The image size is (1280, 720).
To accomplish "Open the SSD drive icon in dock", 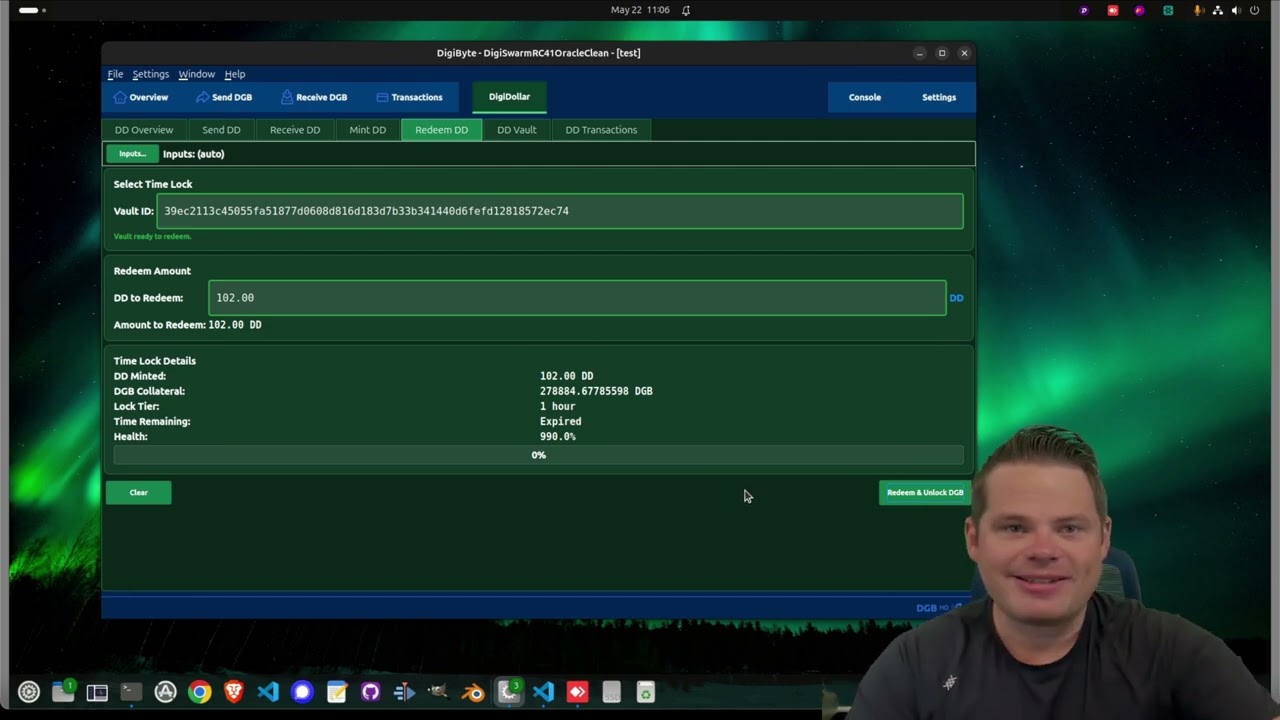I will [x=612, y=692].
